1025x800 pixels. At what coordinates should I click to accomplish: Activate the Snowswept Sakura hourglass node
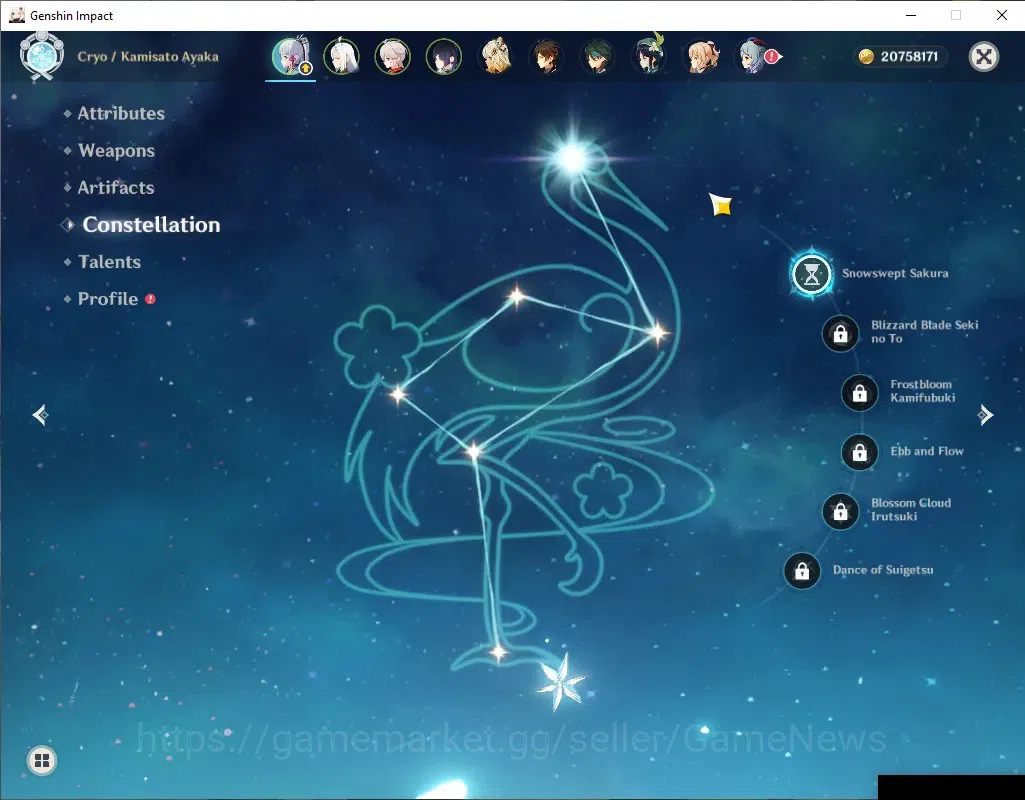click(811, 274)
